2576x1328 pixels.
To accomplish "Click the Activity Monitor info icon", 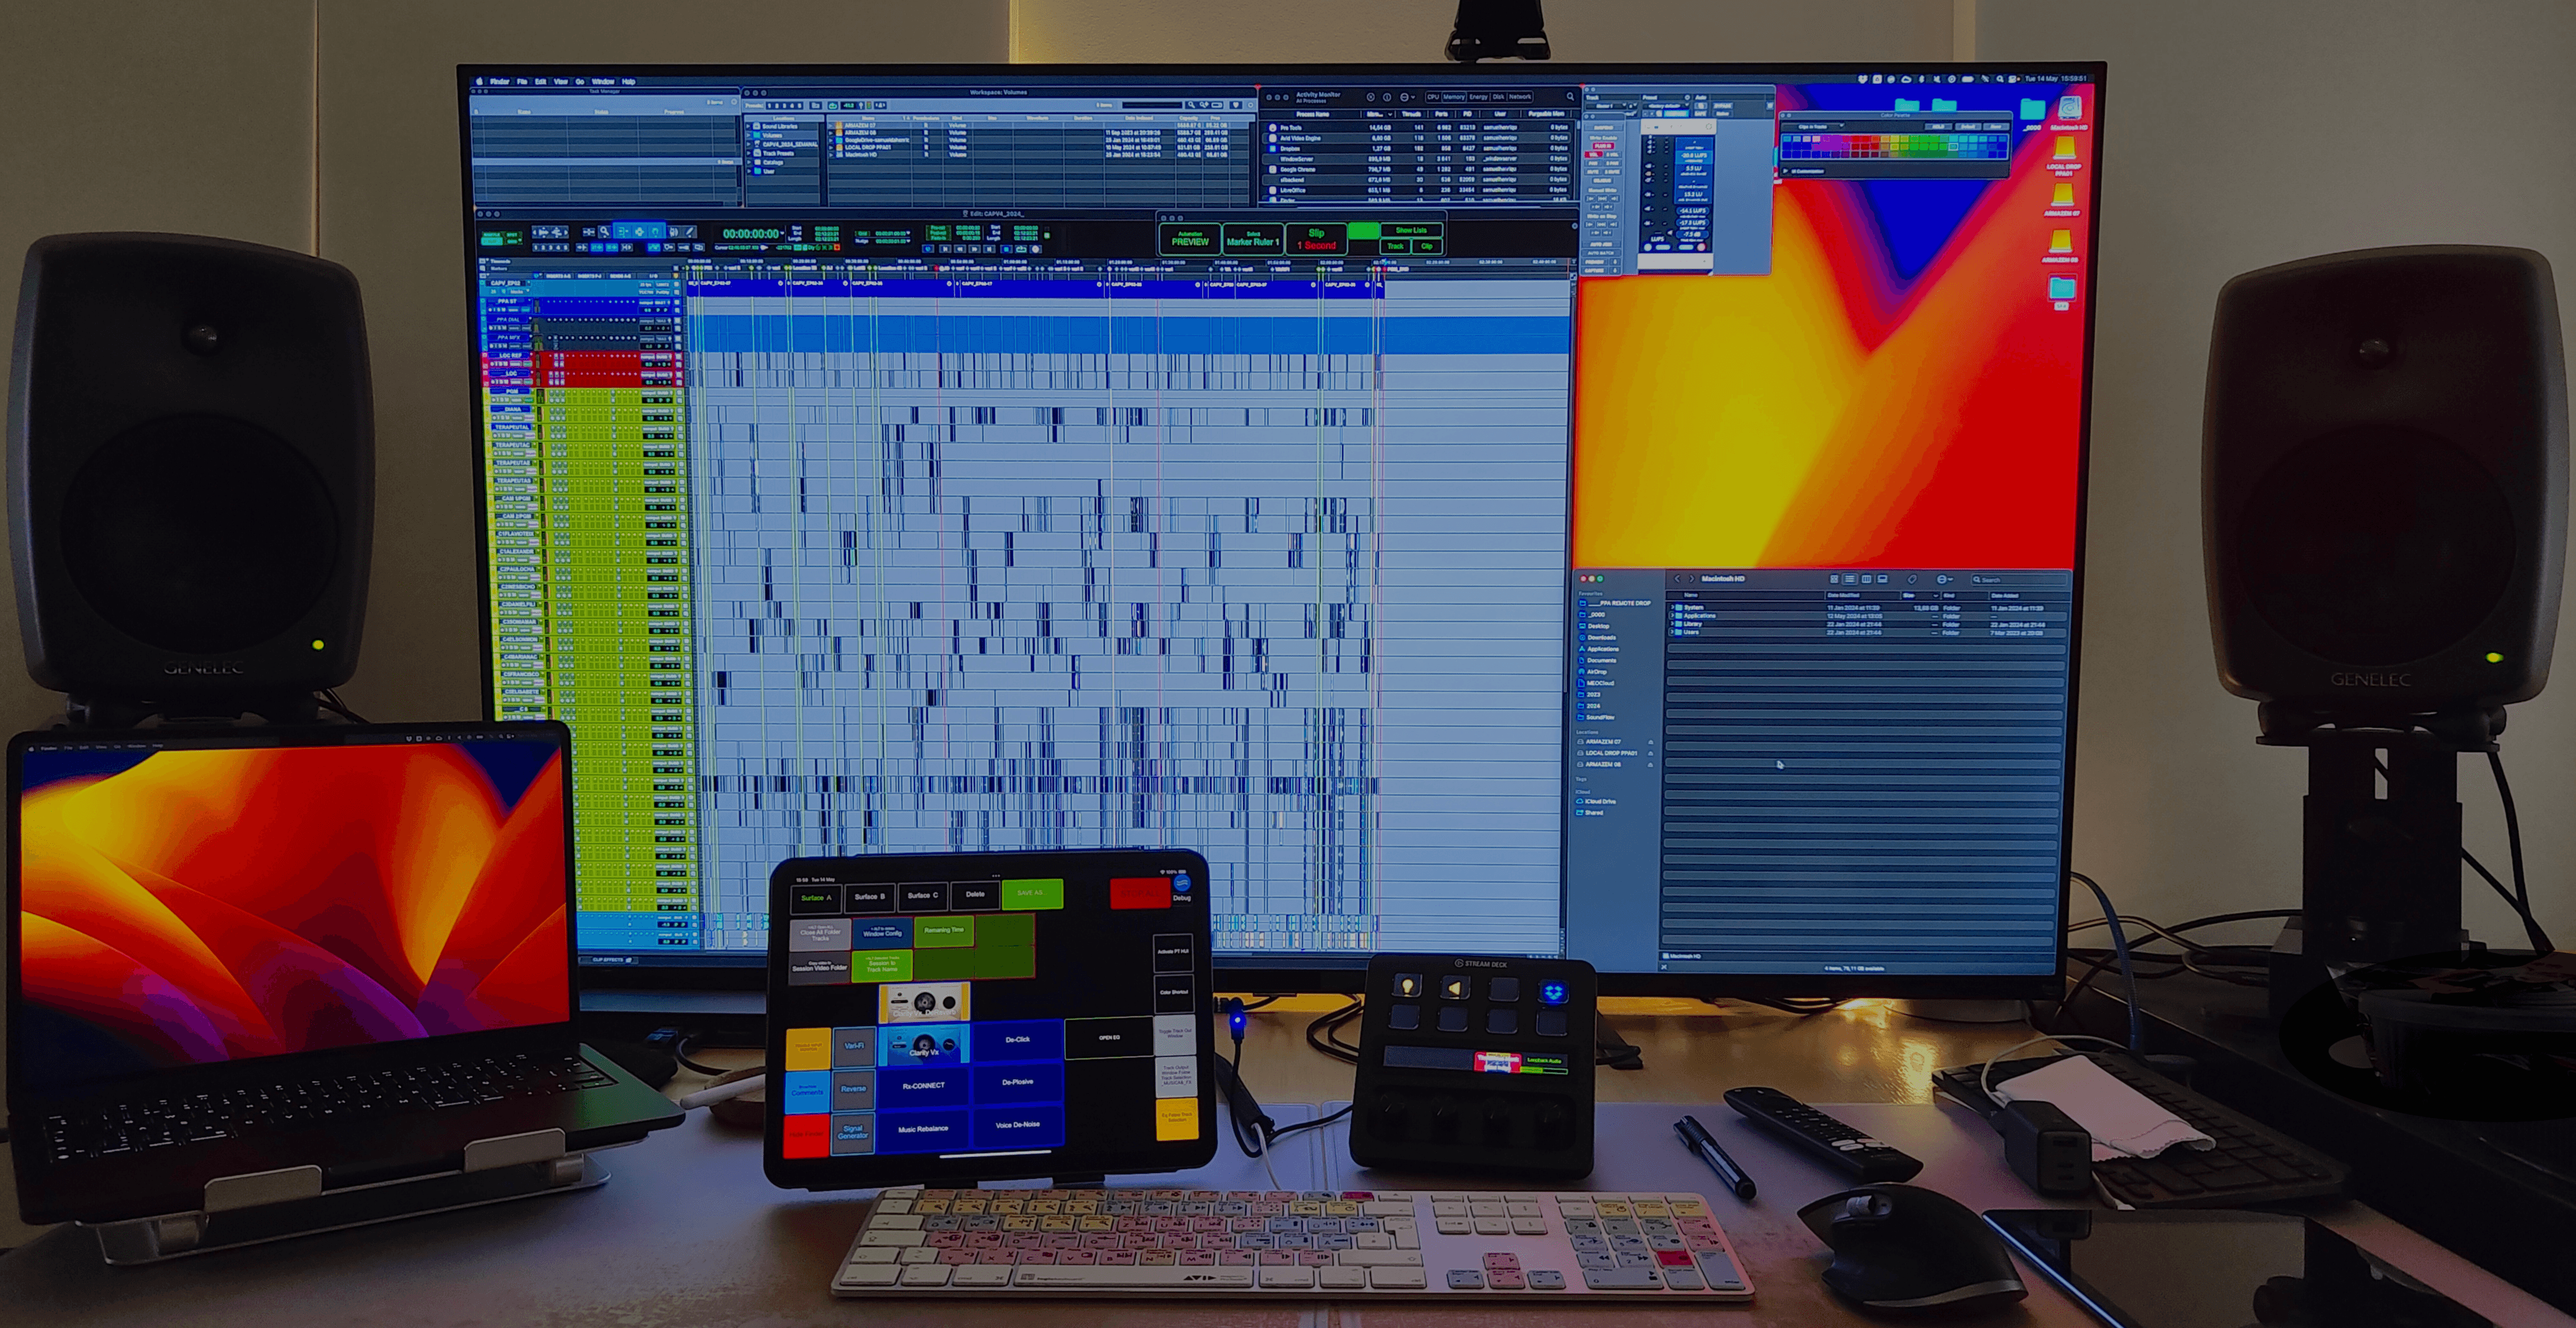I will [1387, 97].
